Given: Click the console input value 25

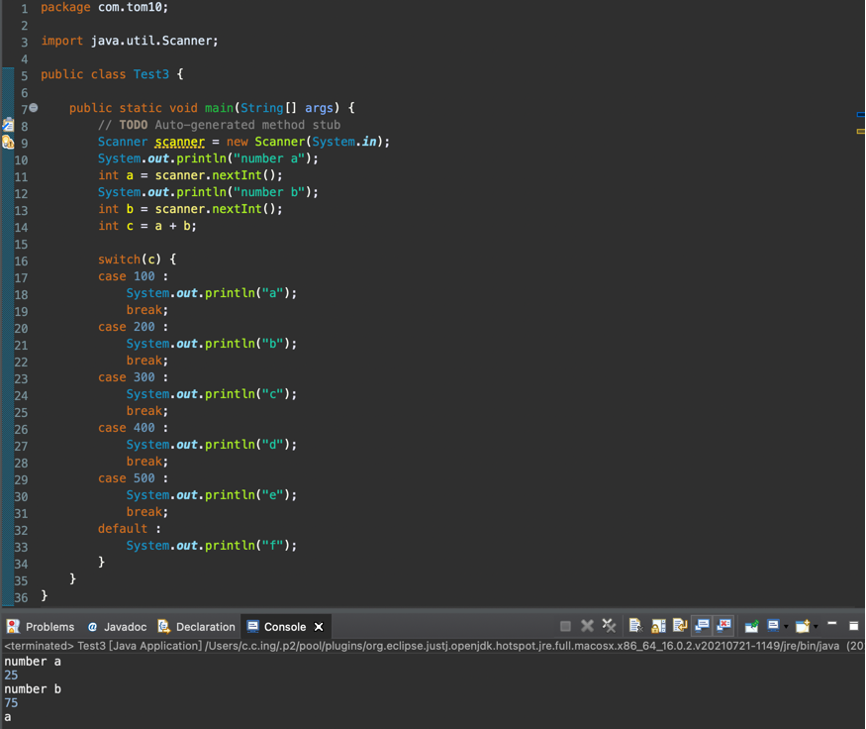Looking at the screenshot, I should click(11, 675).
